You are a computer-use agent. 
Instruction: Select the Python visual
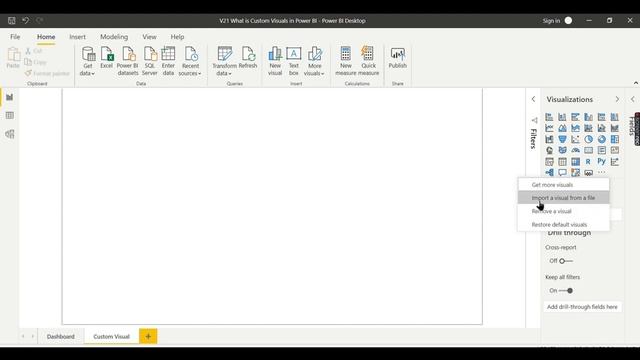(602, 161)
